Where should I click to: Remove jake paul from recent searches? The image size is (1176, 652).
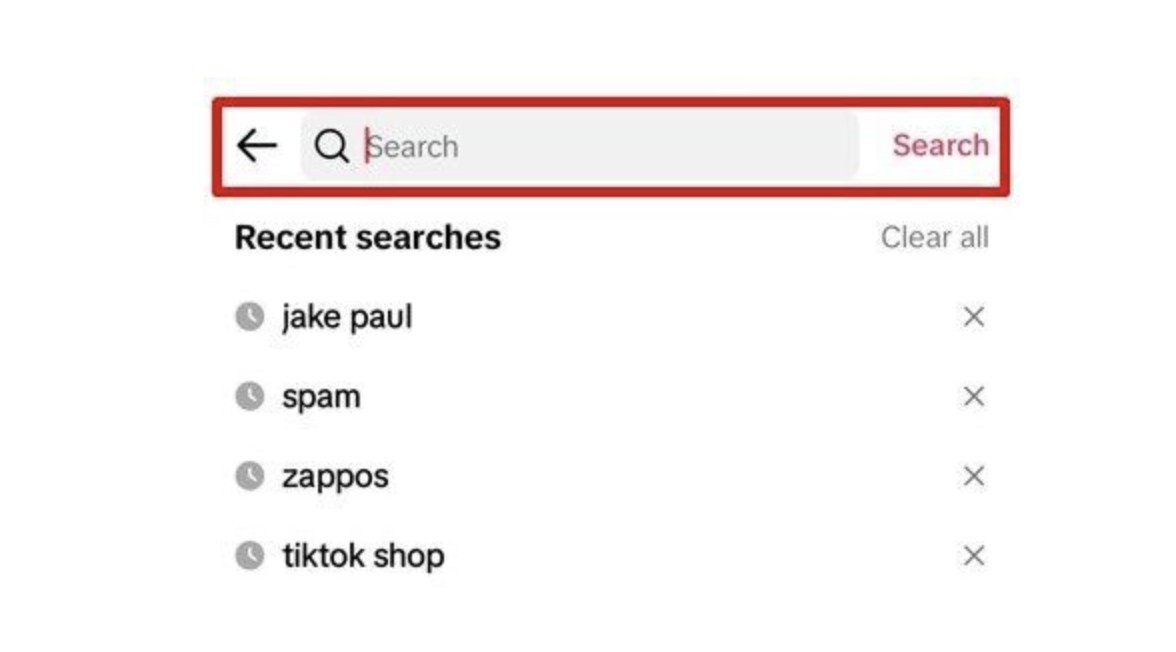point(973,317)
